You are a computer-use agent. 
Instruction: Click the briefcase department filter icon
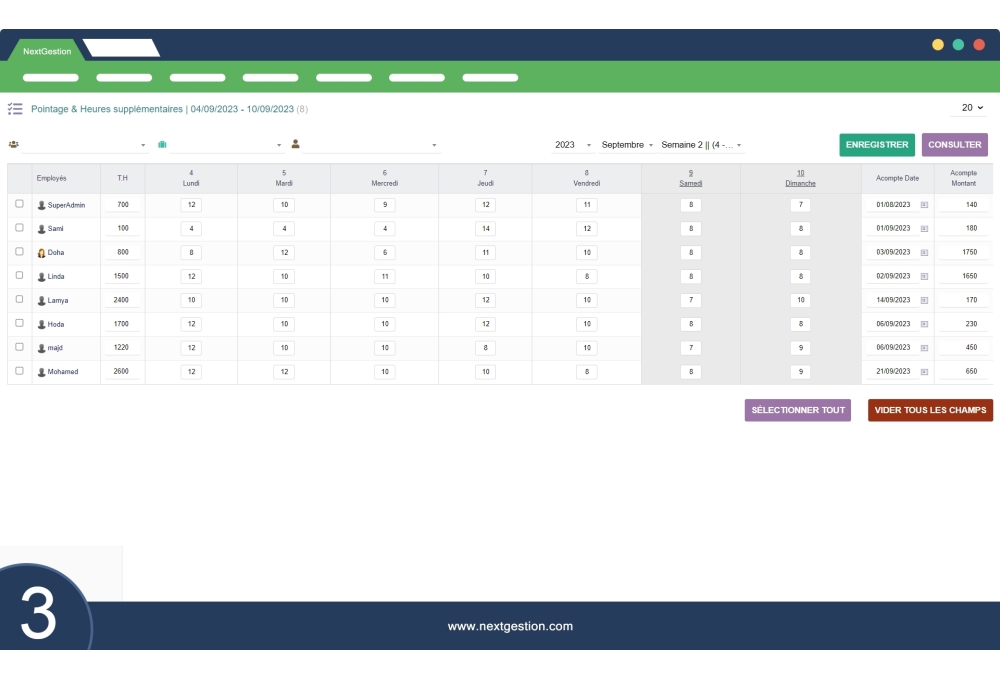point(162,144)
